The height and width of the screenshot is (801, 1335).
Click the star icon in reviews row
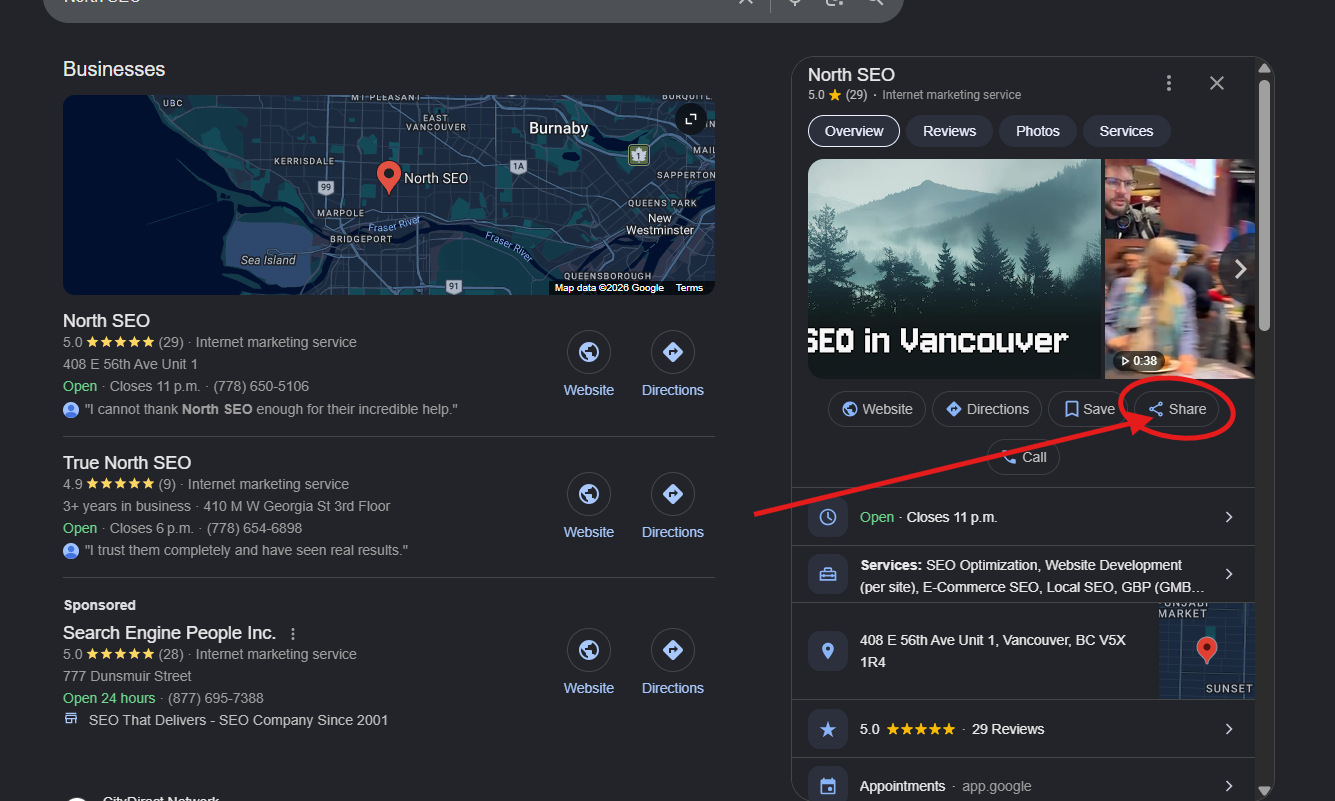pyautogui.click(x=828, y=729)
